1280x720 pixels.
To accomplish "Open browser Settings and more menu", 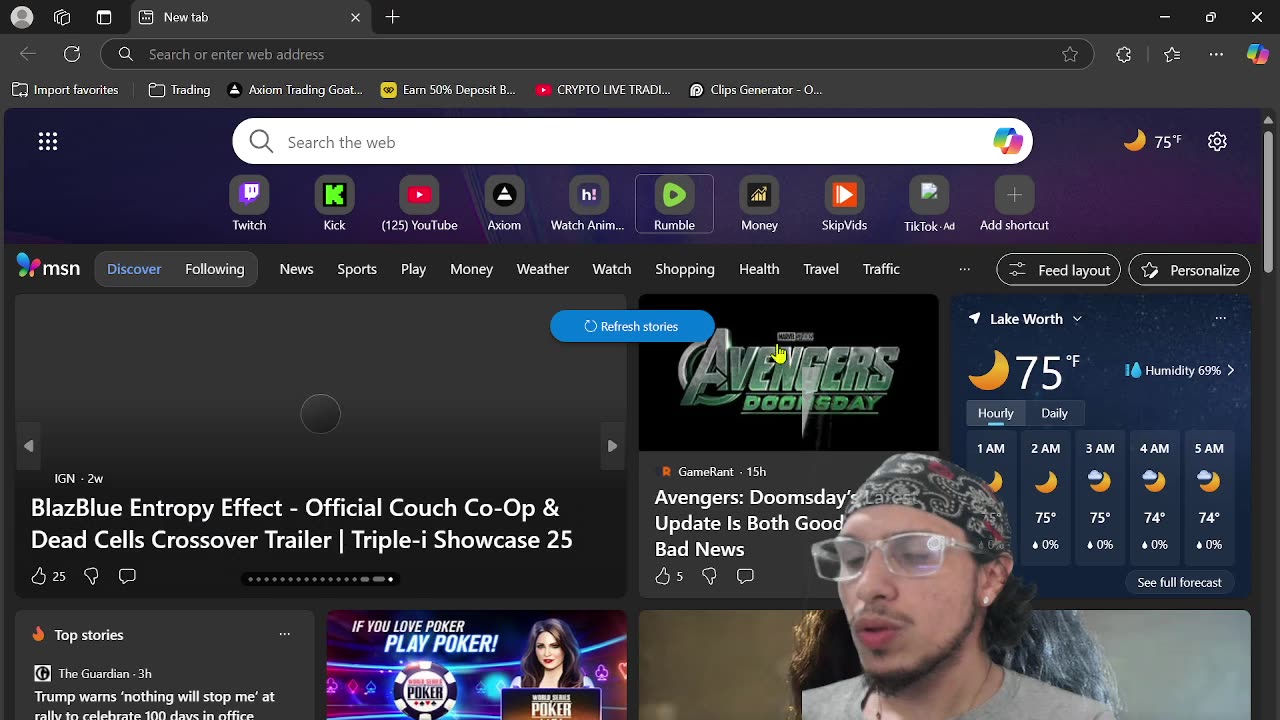I will coord(1216,54).
